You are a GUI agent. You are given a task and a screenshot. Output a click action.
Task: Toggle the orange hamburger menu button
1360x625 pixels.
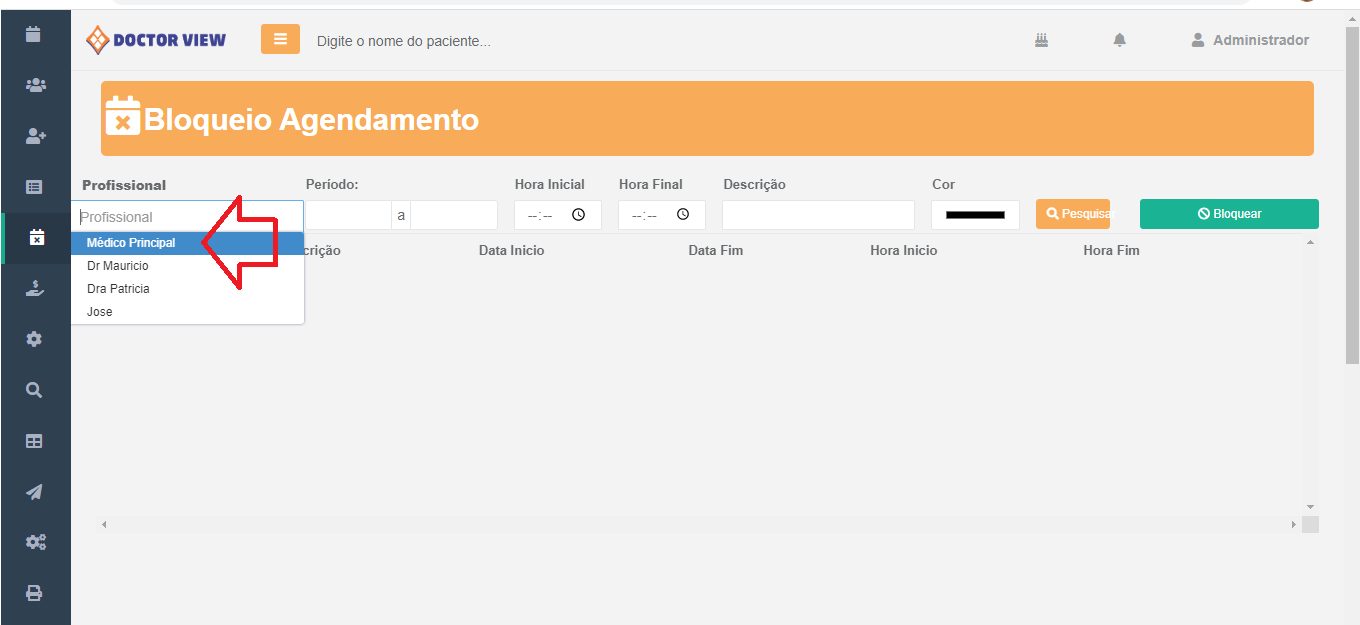click(280, 39)
